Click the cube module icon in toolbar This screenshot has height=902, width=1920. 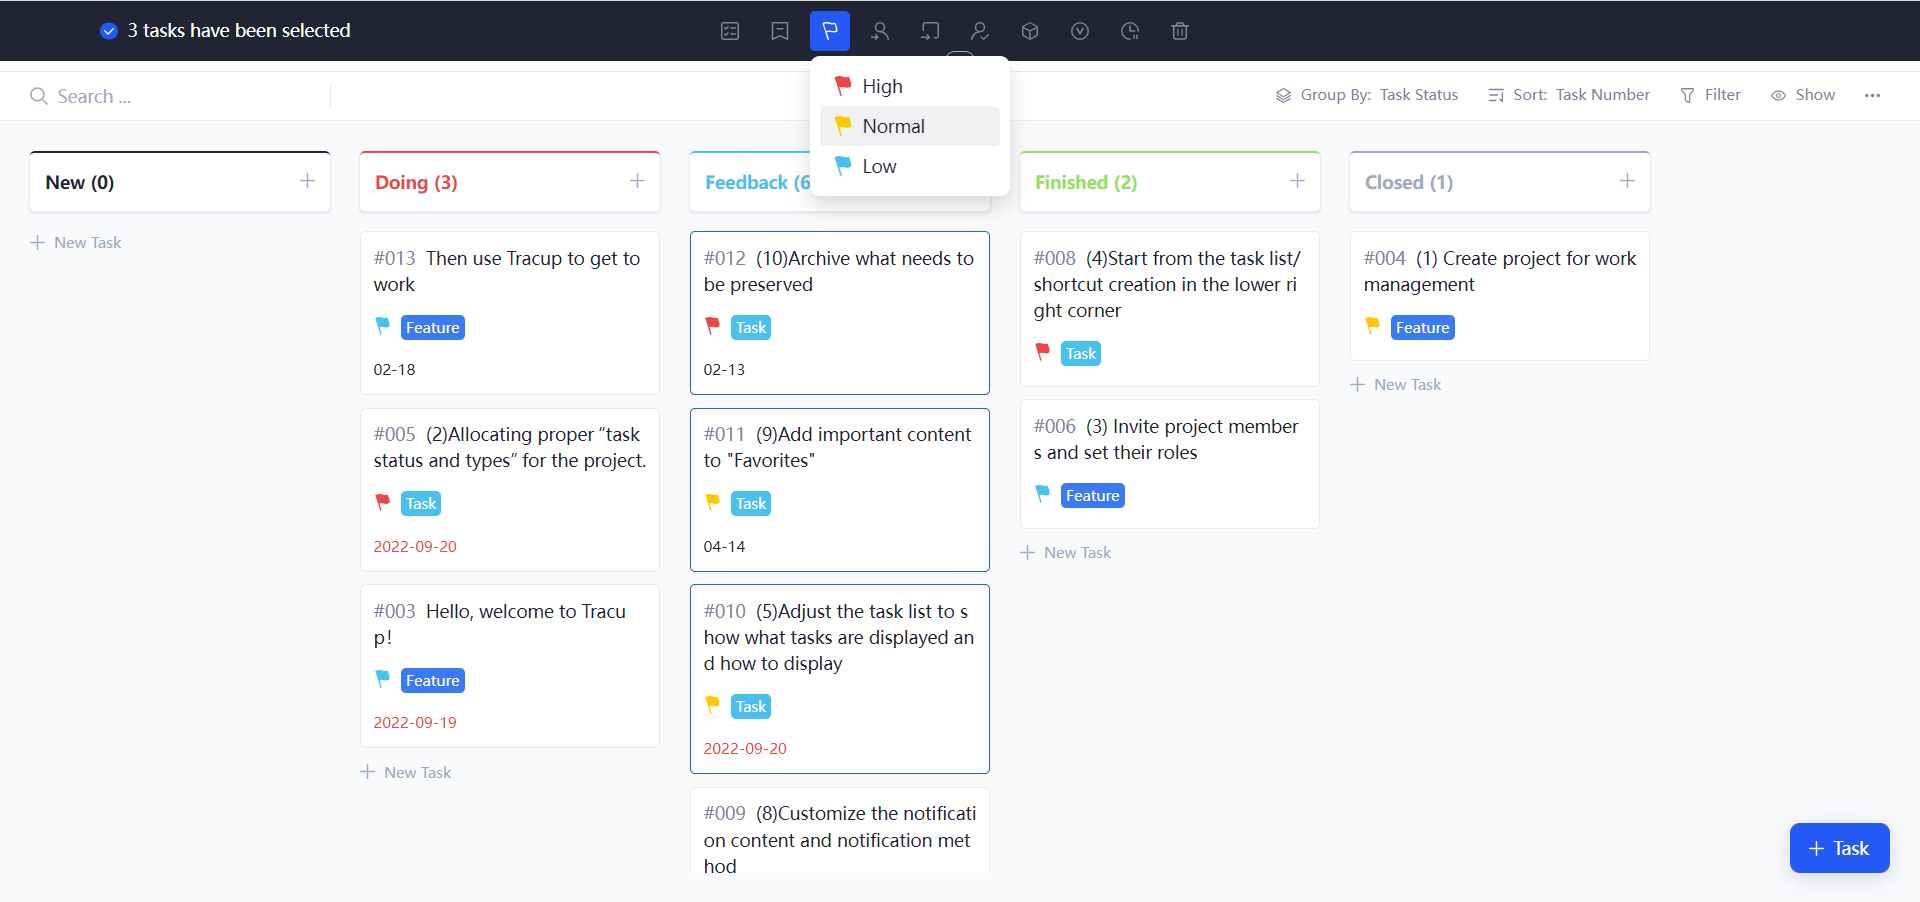click(x=1030, y=31)
